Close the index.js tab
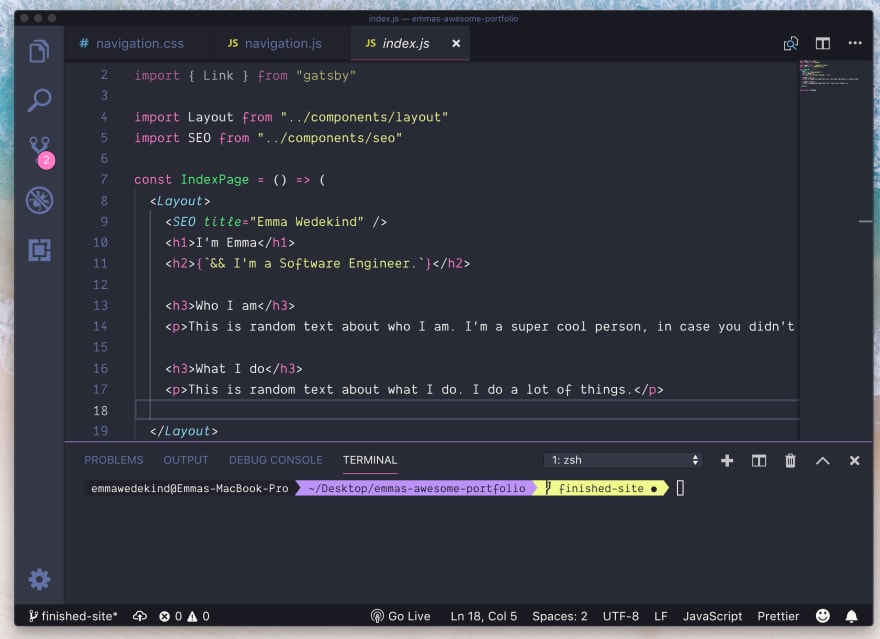The image size is (880, 639). click(x=456, y=43)
